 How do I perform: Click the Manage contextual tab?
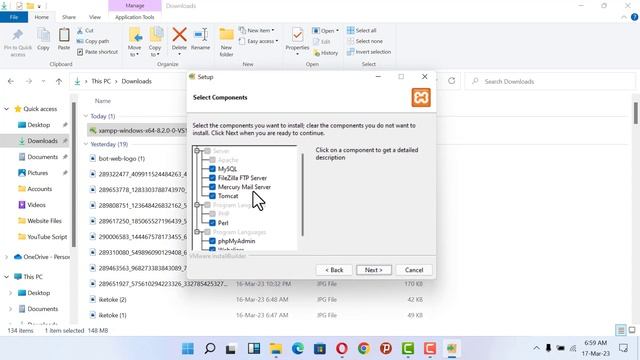click(135, 6)
